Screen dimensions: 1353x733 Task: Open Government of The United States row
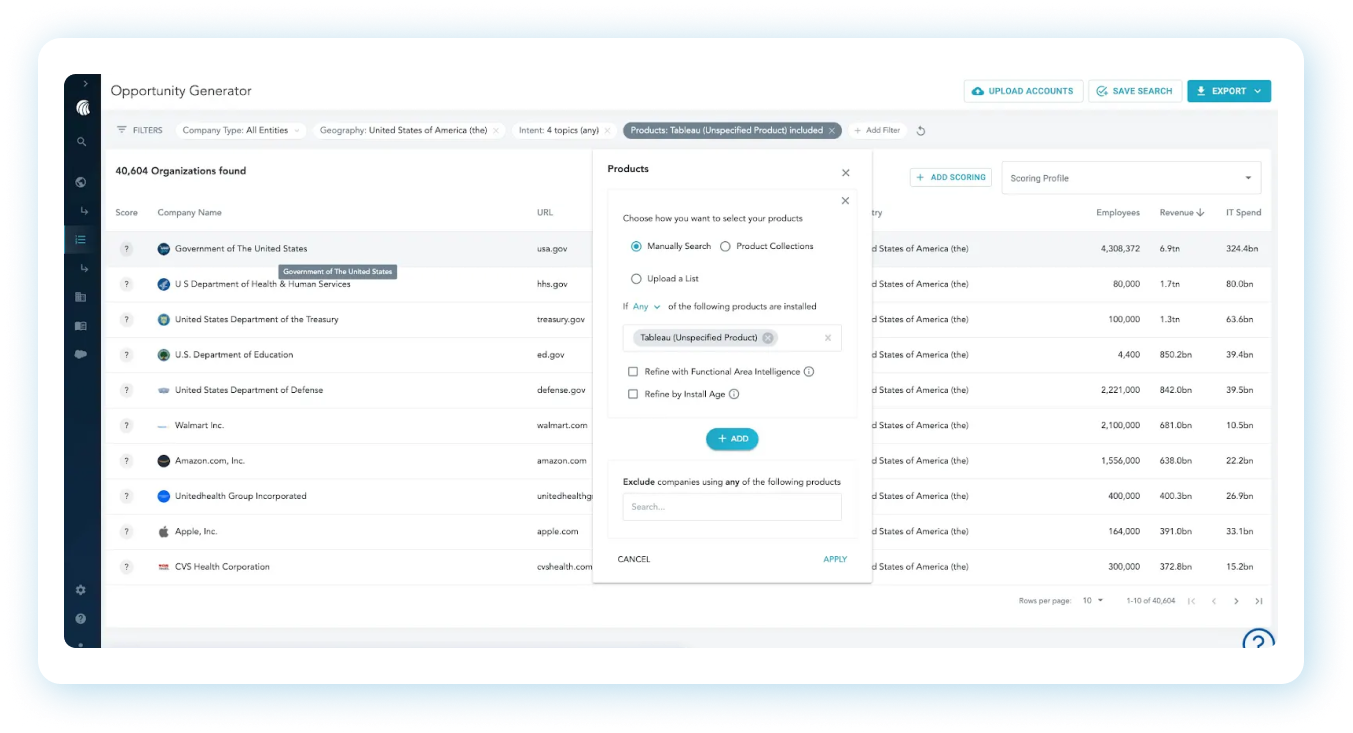click(x=688, y=249)
